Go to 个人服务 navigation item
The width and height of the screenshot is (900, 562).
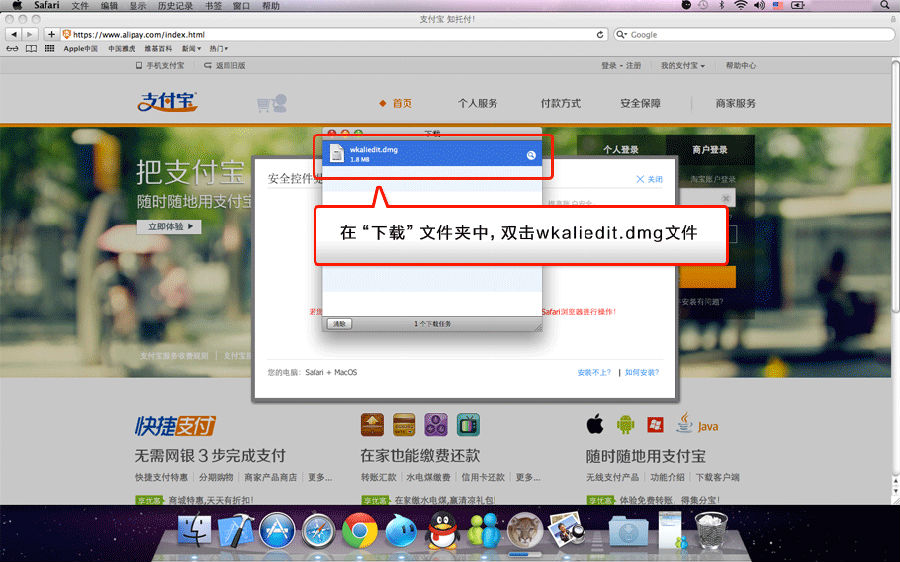[x=478, y=103]
